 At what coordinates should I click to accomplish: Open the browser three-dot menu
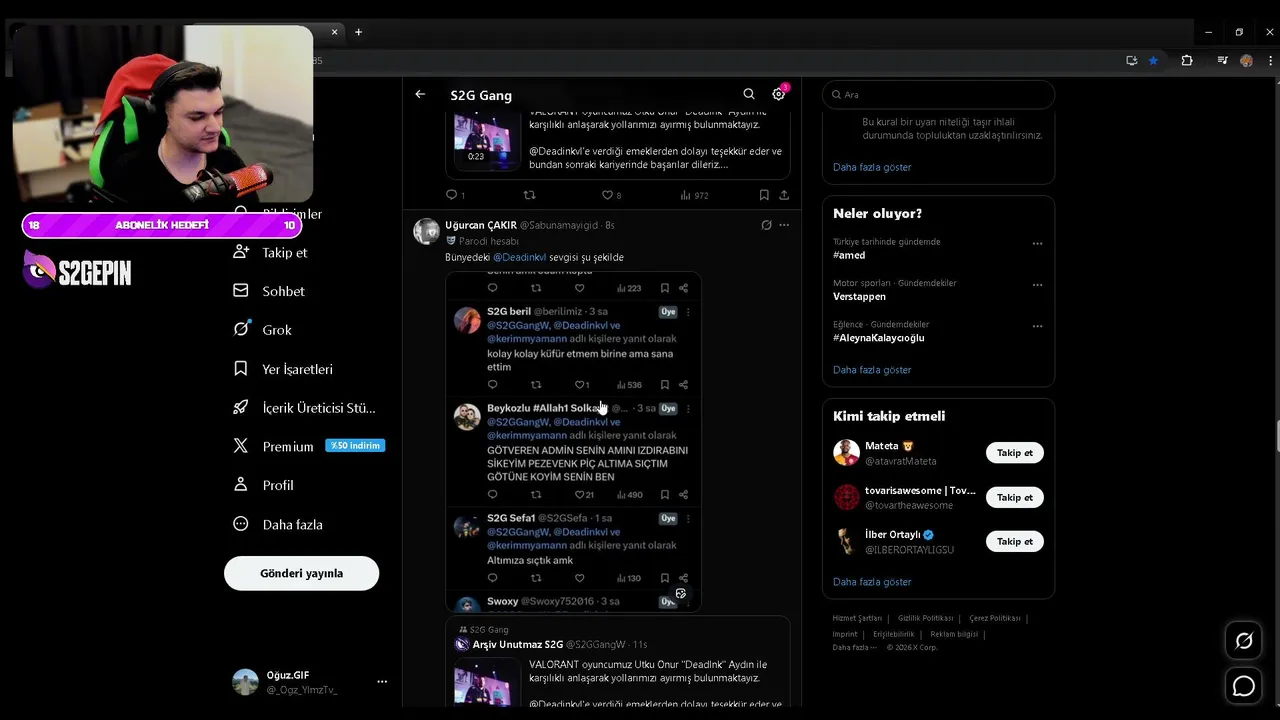(x=1270, y=60)
